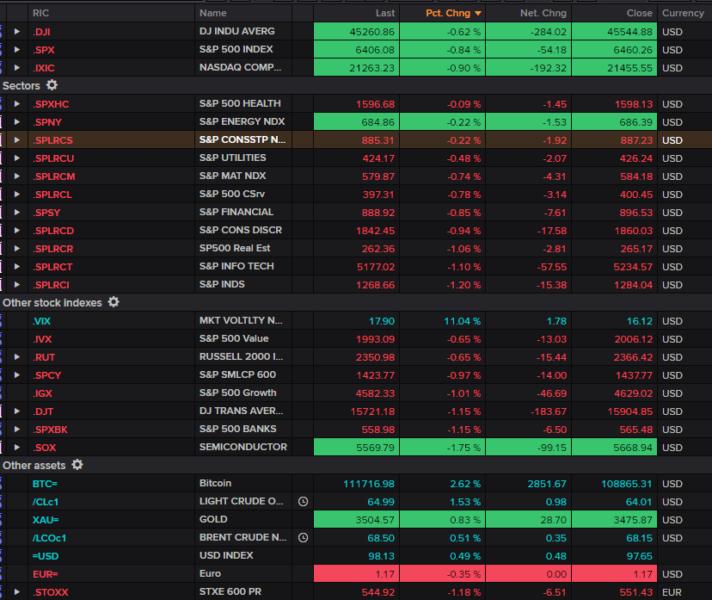The height and width of the screenshot is (600, 712).
Task: Click Bitcoin last price 111716.98
Action: [x=369, y=484]
